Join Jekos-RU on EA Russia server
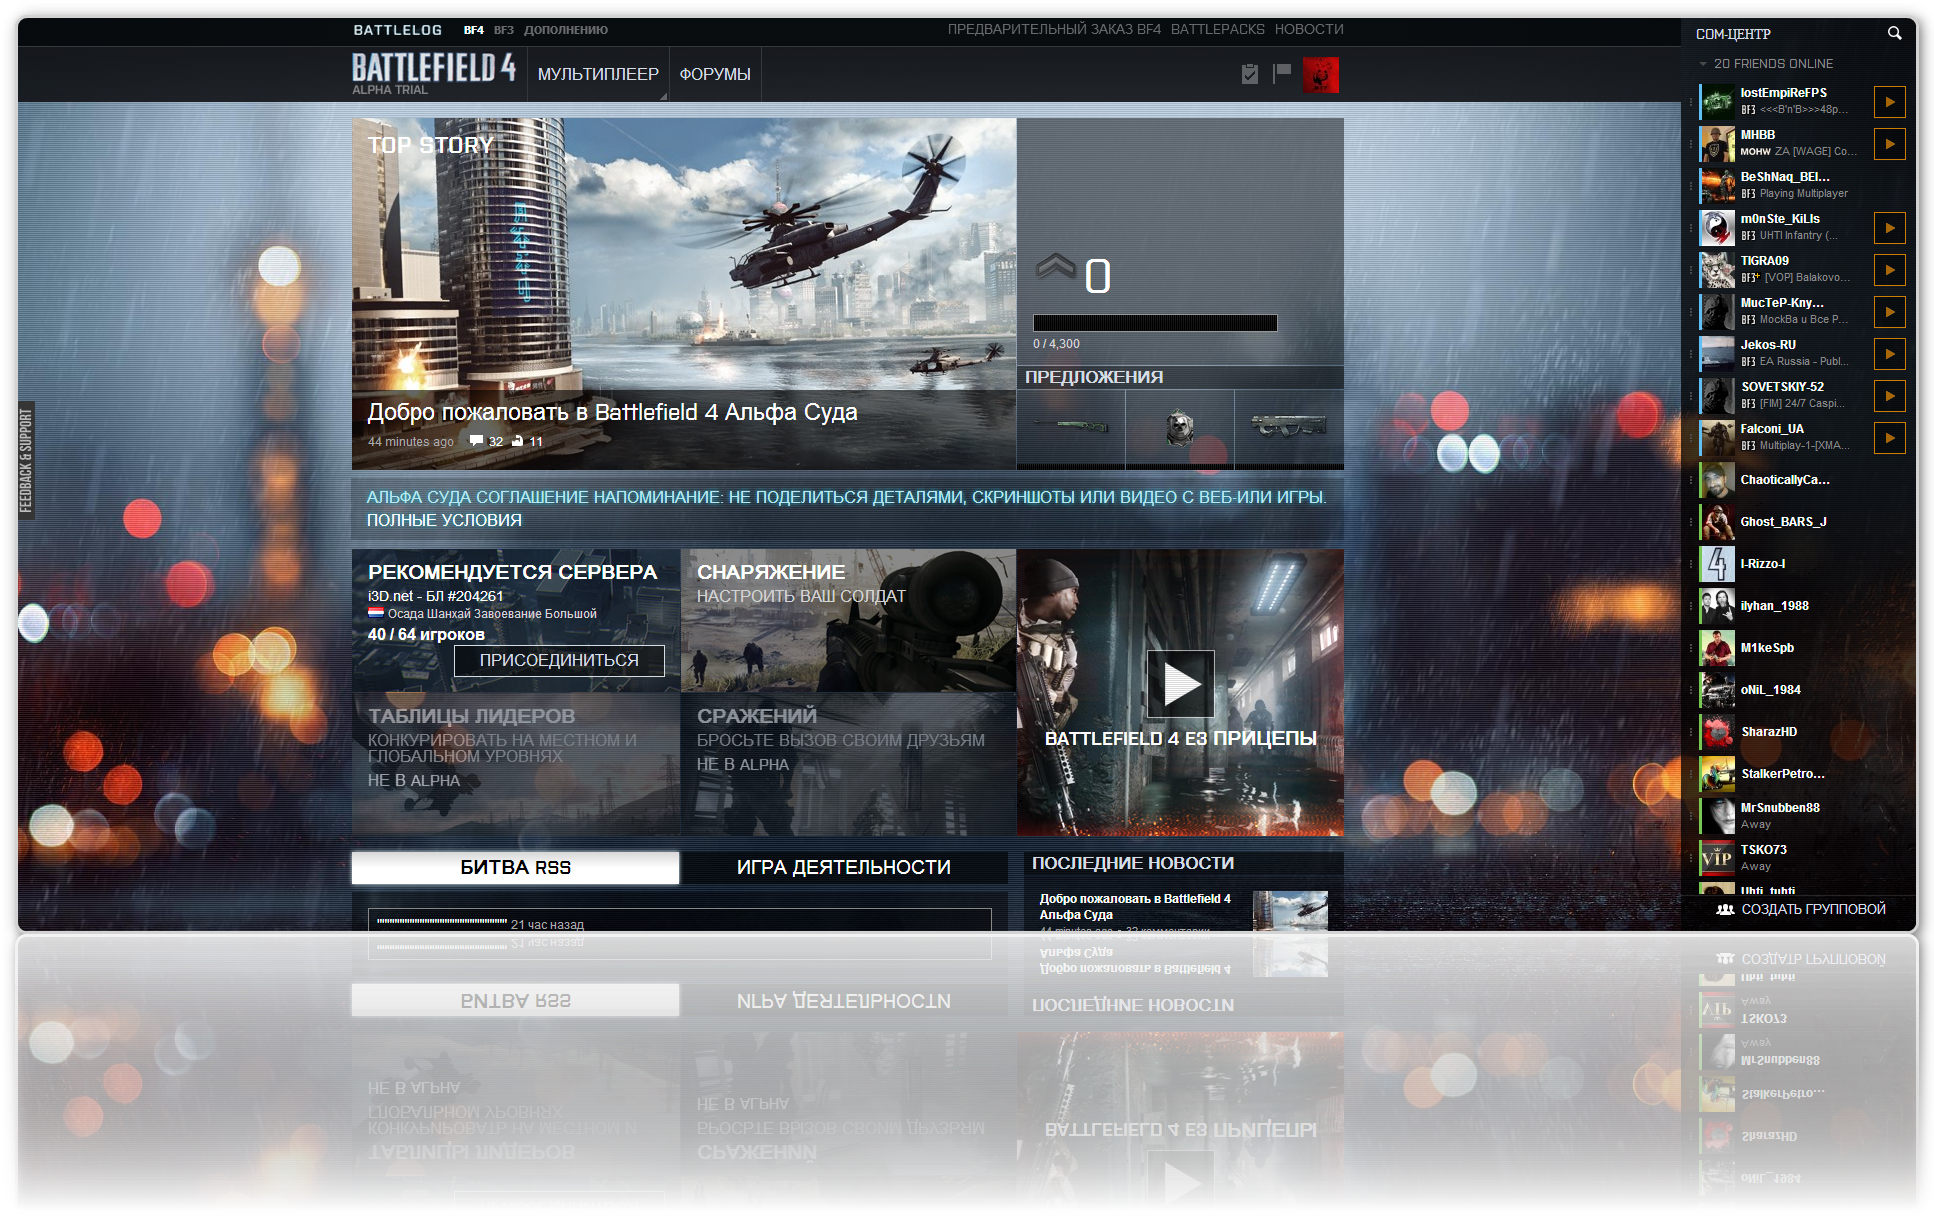The image size is (1934, 1224). coord(1890,354)
